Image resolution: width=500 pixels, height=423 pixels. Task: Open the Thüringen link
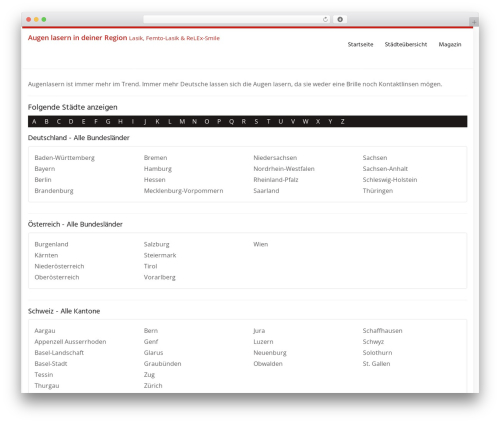point(378,191)
